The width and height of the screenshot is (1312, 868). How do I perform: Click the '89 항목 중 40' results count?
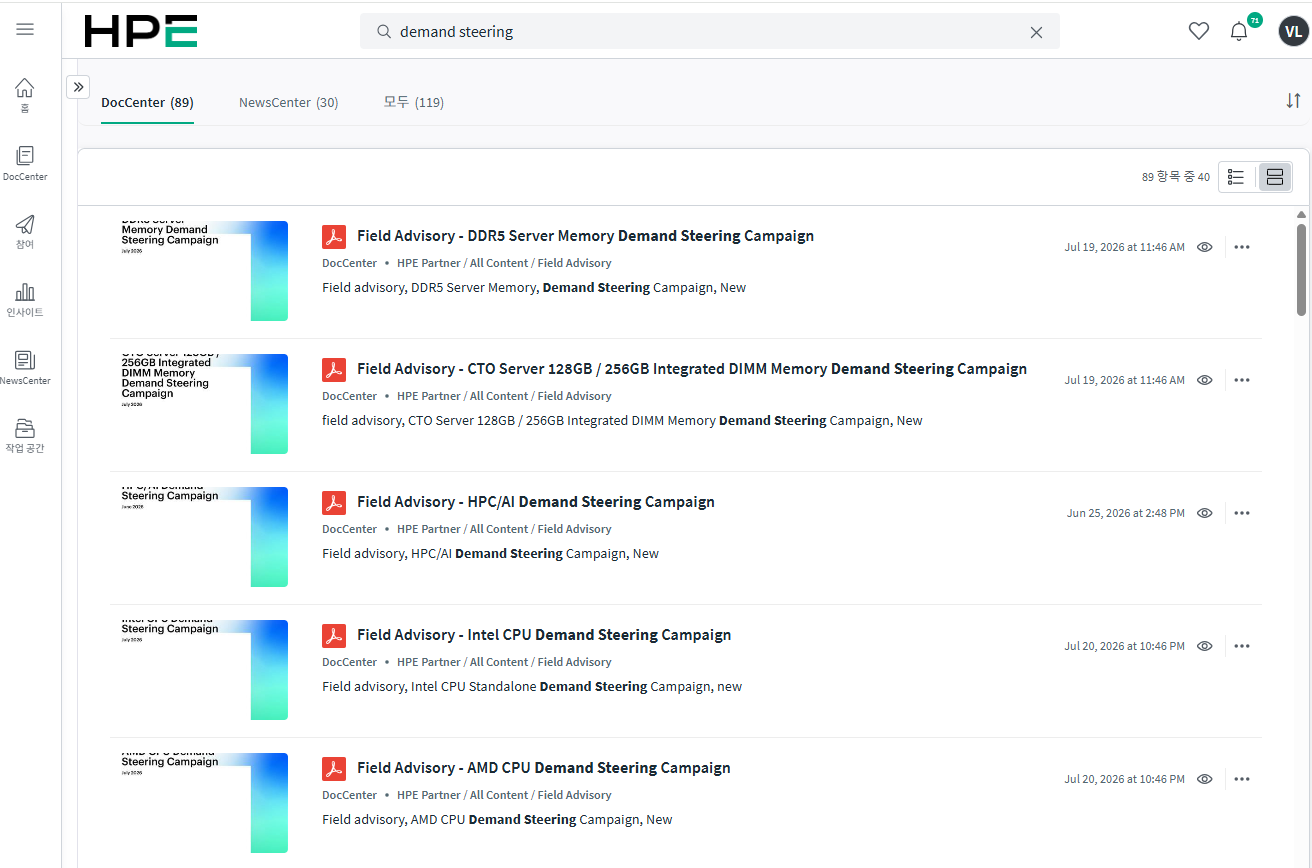coord(1176,177)
